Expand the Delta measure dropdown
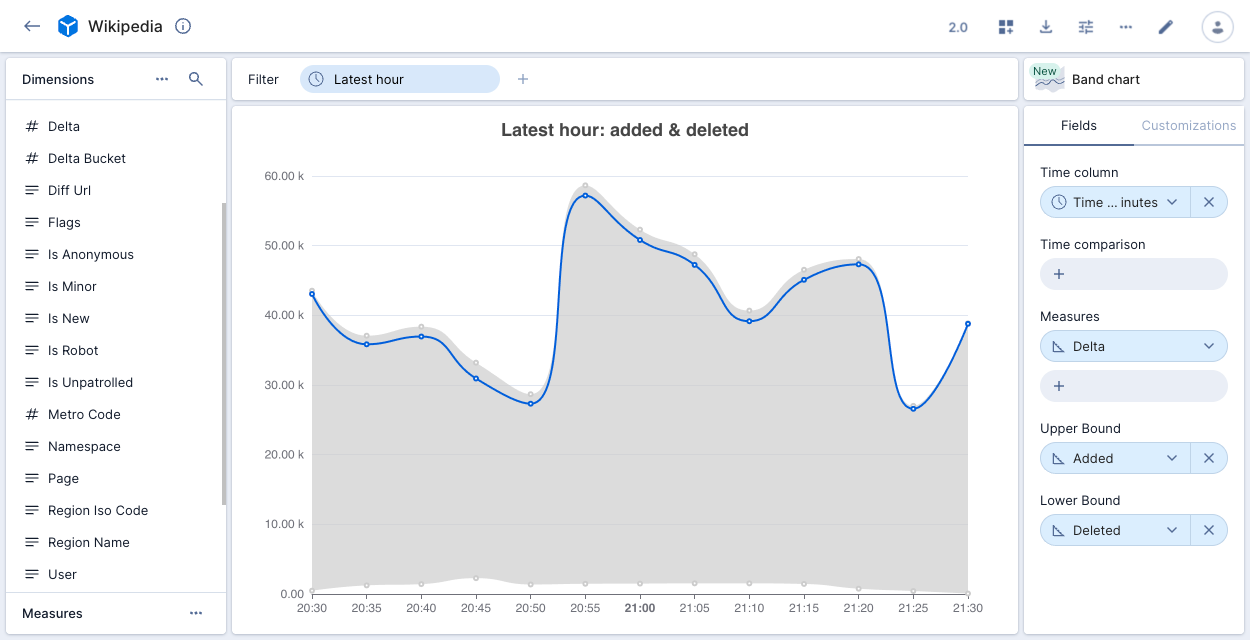Viewport: 1250px width, 640px height. click(1209, 346)
